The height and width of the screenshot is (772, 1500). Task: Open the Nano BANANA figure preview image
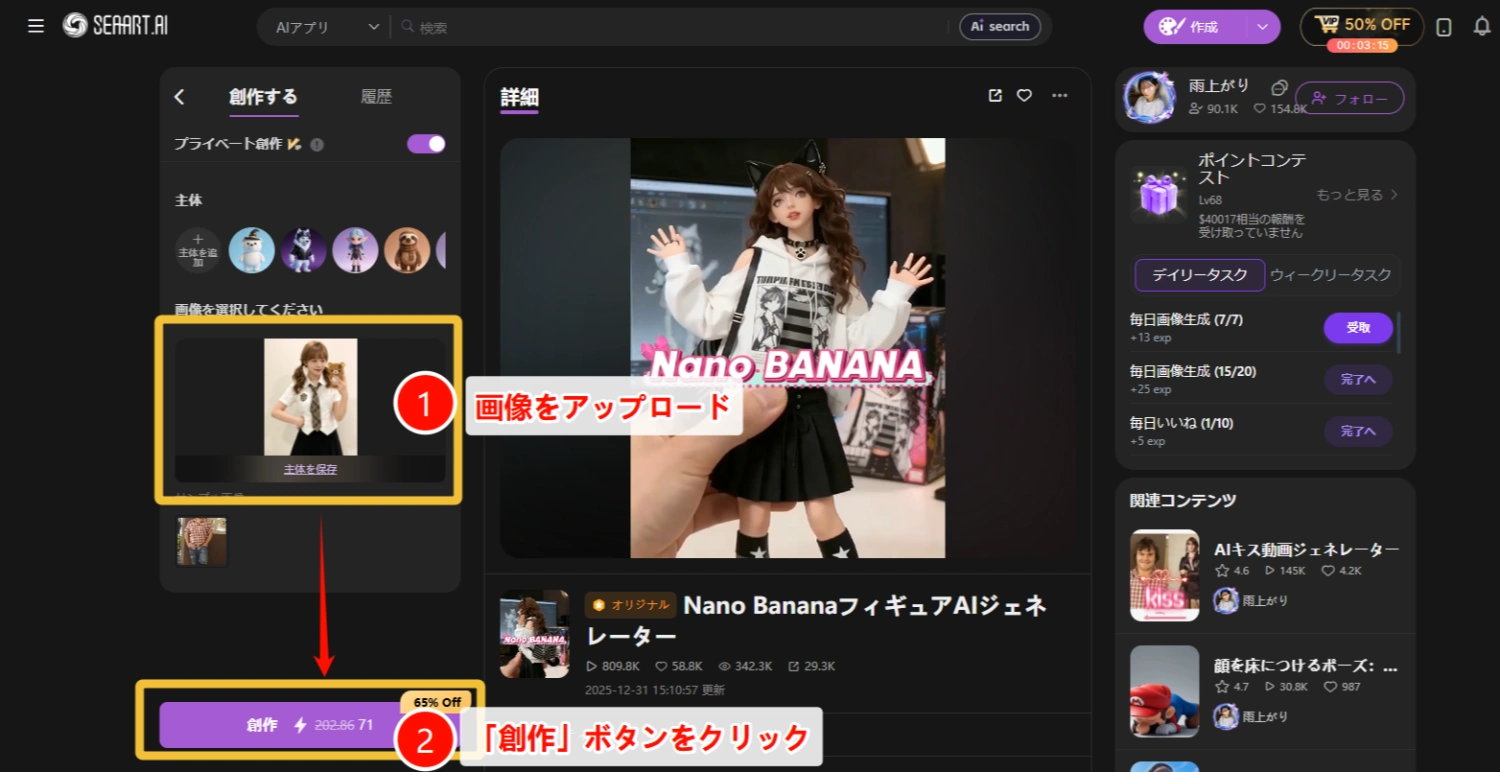[788, 348]
